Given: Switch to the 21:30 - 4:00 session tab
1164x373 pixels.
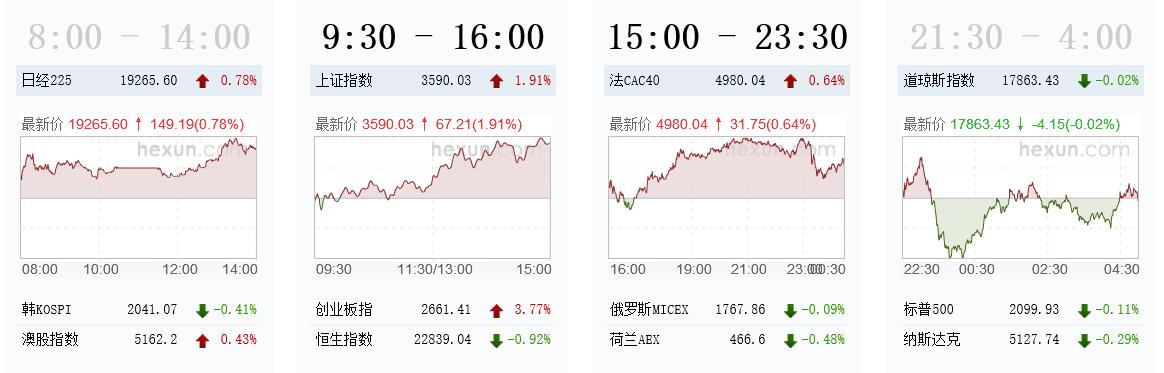Looking at the screenshot, I should click(x=1021, y=36).
